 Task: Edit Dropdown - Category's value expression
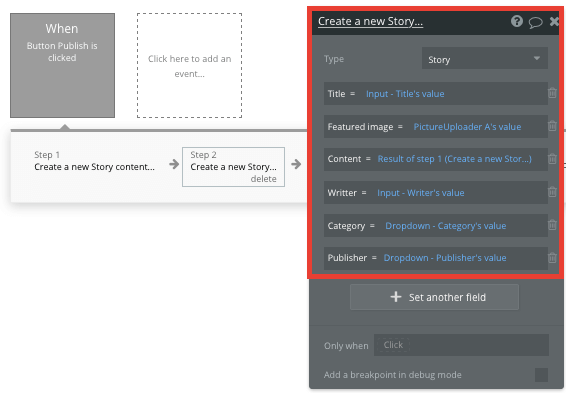coord(445,226)
